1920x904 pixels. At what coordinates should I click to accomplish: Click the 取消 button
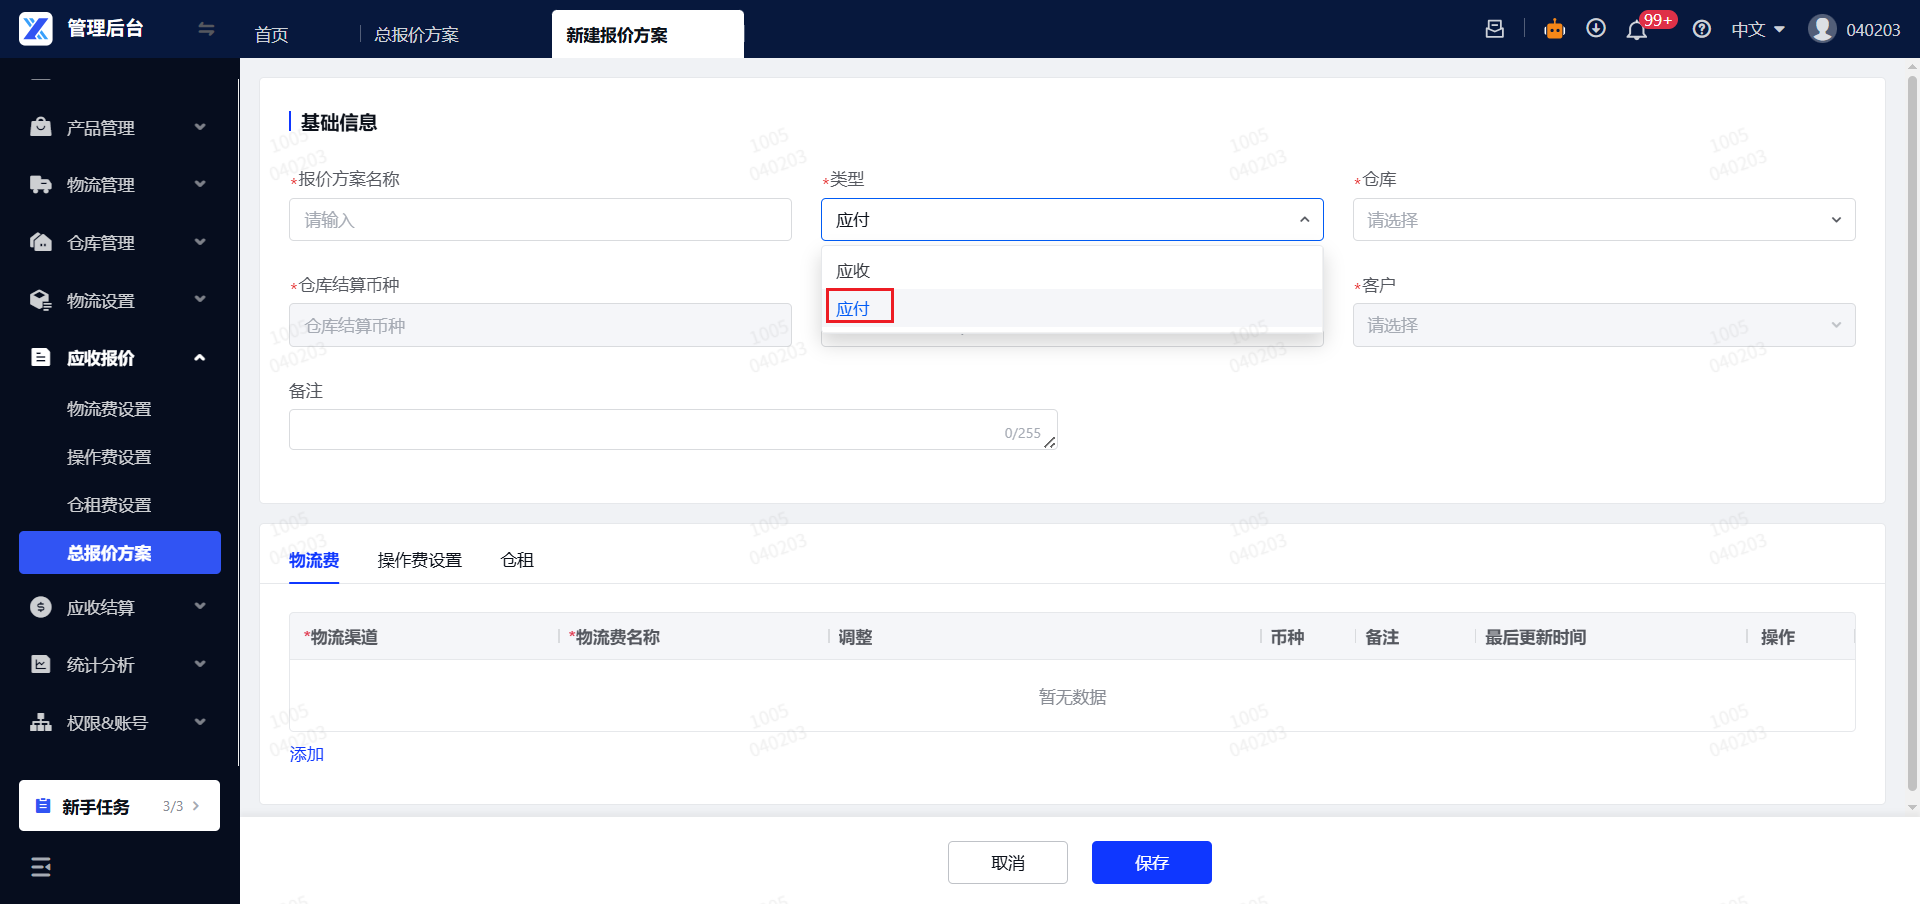(1008, 863)
